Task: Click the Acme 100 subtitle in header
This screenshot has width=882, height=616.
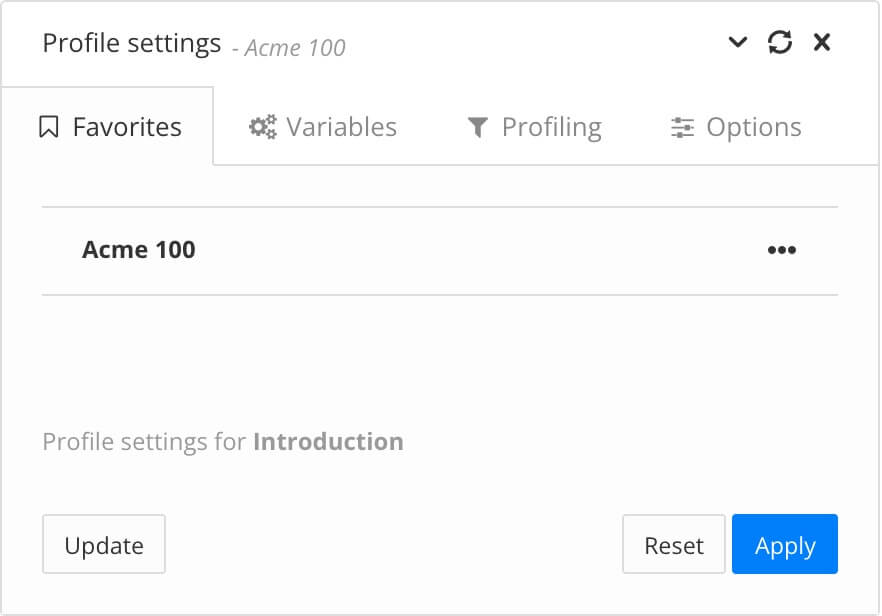Action: [294, 48]
